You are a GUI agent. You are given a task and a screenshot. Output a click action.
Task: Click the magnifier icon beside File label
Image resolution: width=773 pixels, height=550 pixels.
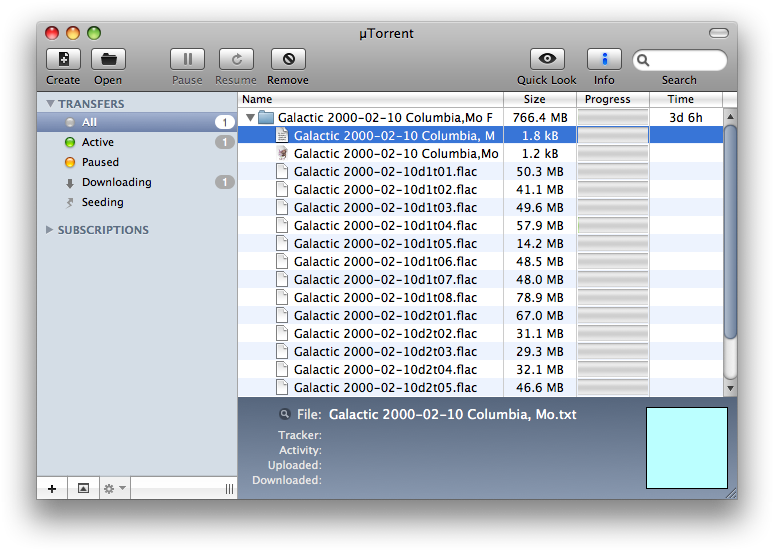[x=284, y=414]
